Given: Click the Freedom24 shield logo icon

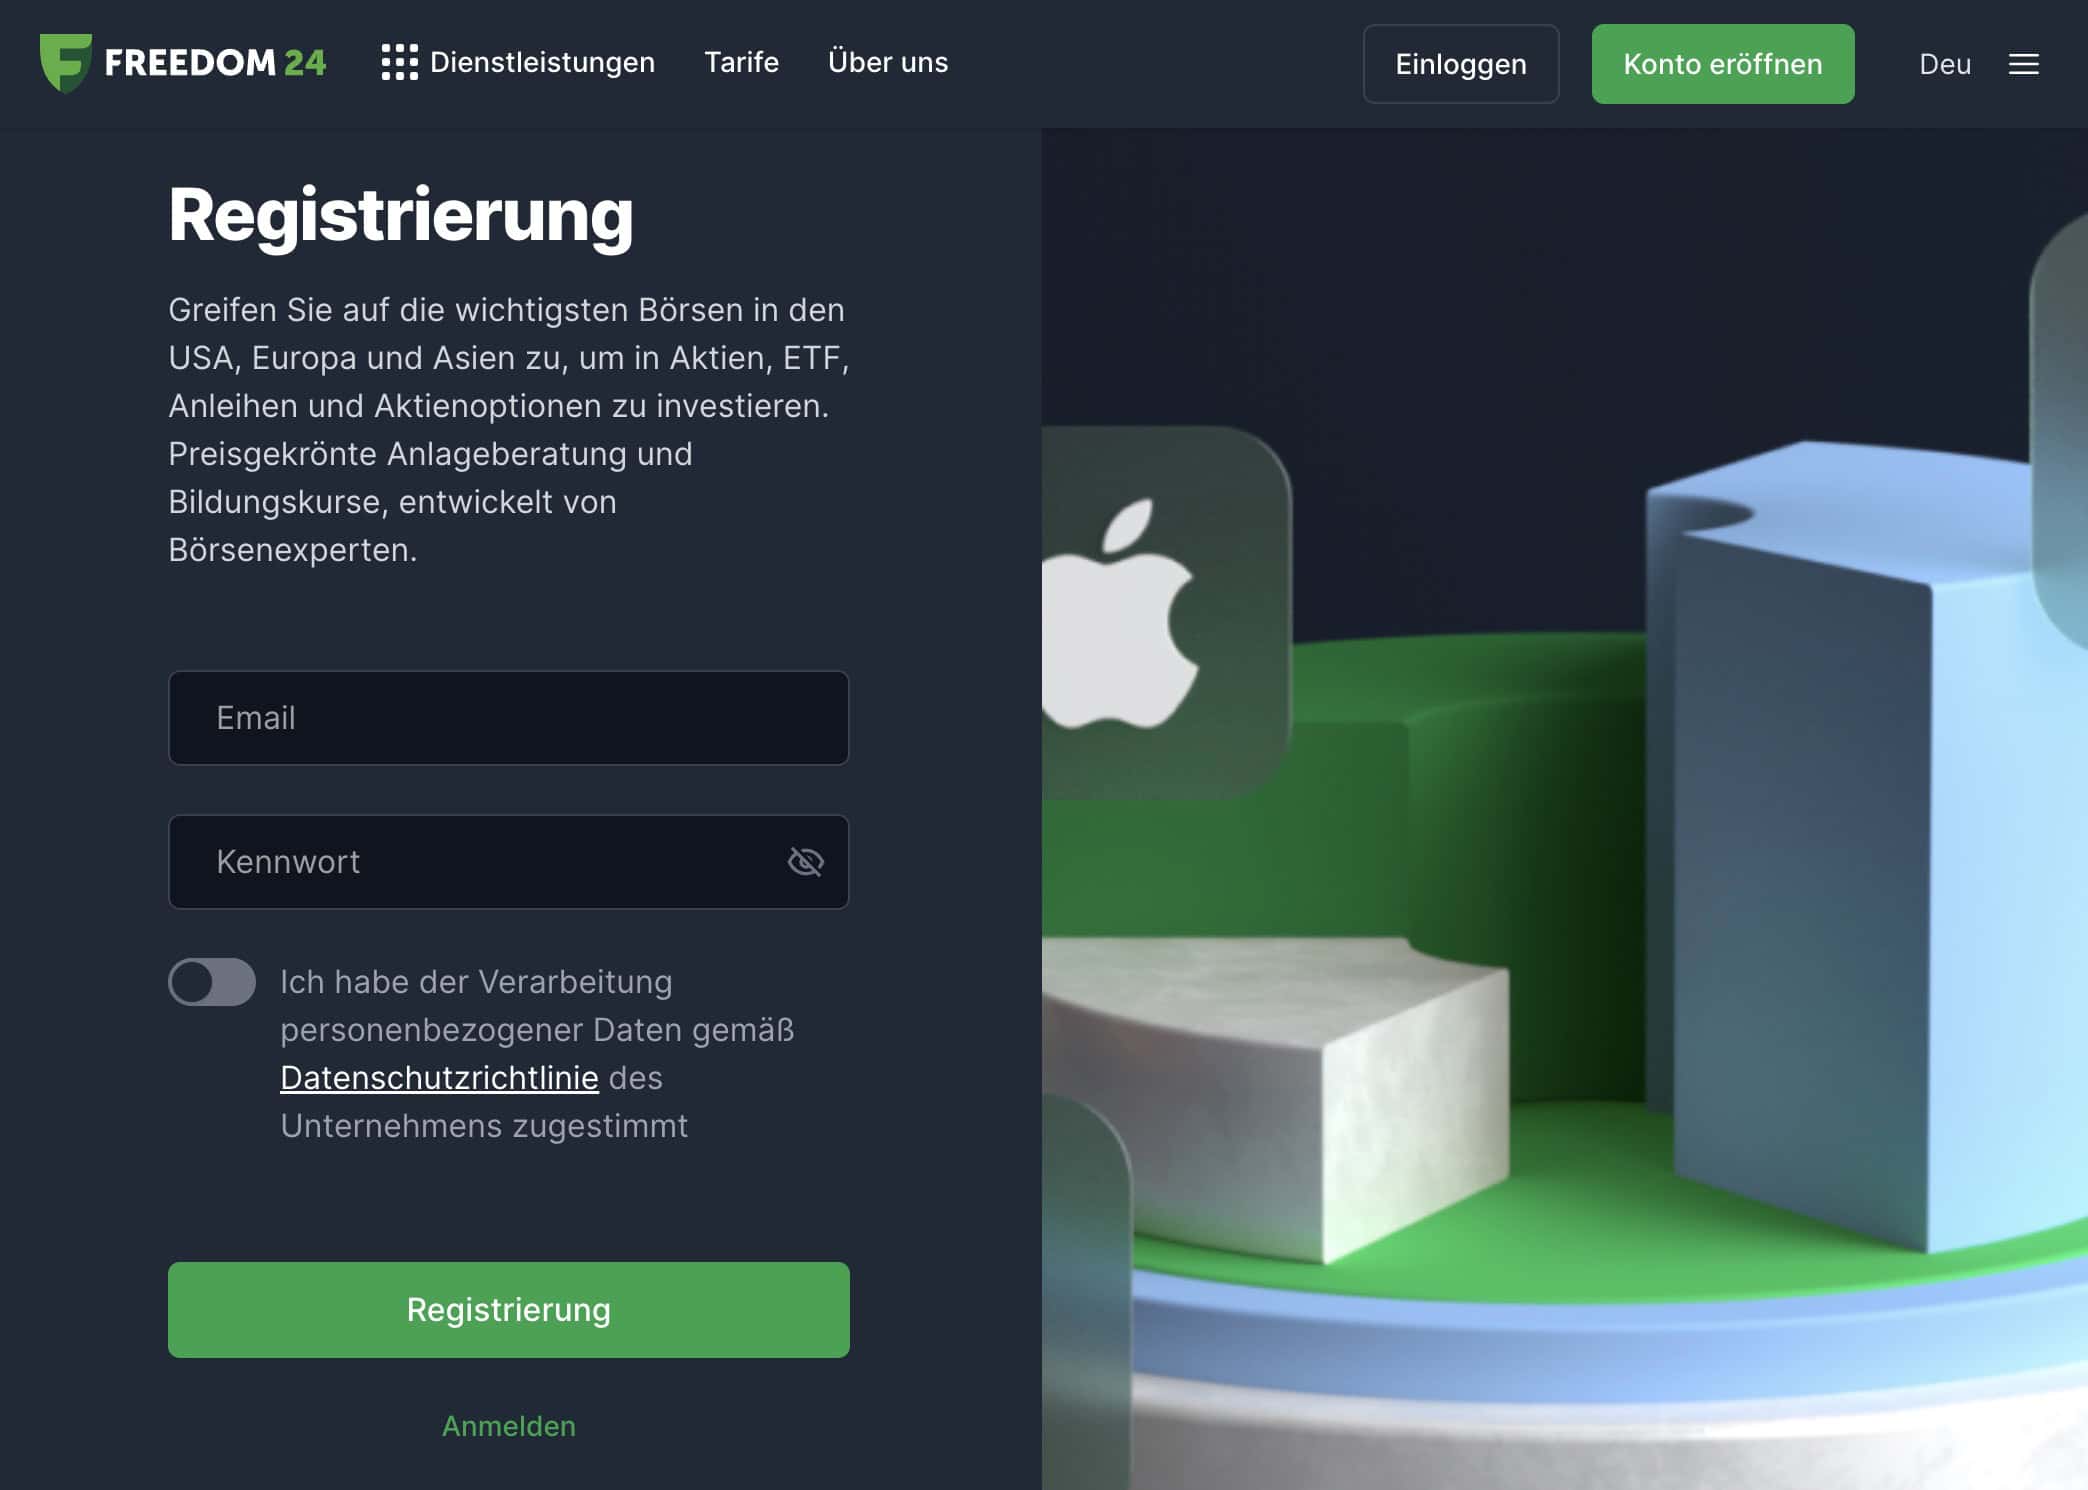Looking at the screenshot, I should pyautogui.click(x=66, y=63).
